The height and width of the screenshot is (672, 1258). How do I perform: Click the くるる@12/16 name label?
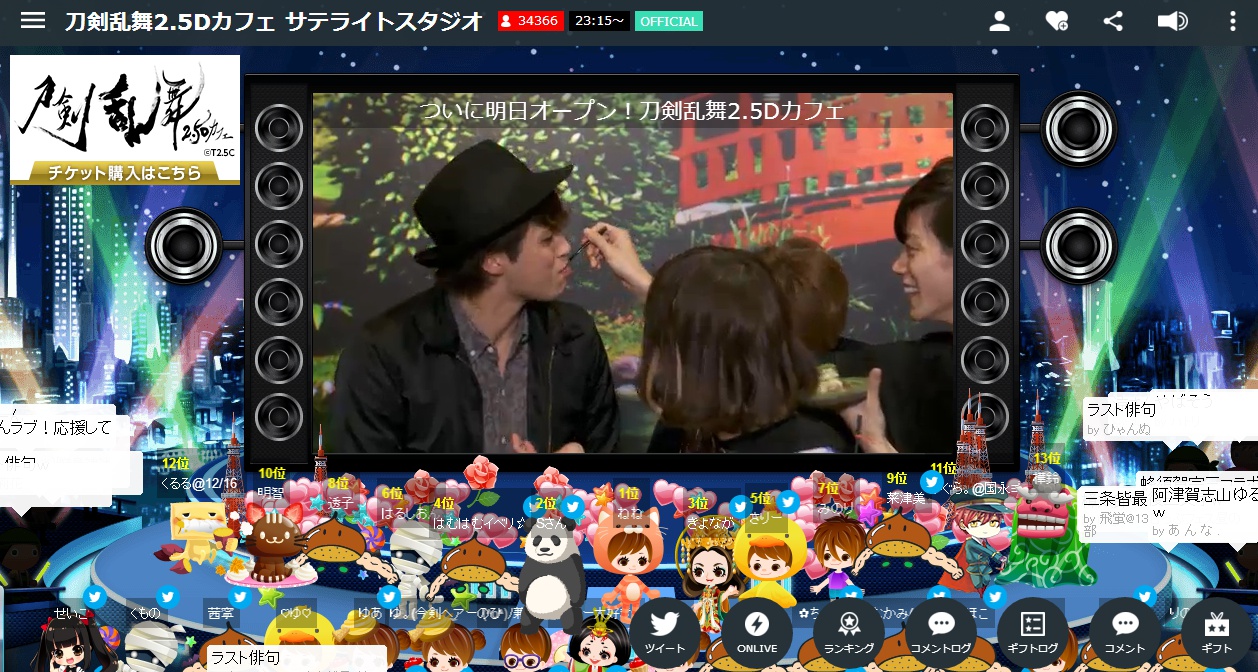pos(199,484)
